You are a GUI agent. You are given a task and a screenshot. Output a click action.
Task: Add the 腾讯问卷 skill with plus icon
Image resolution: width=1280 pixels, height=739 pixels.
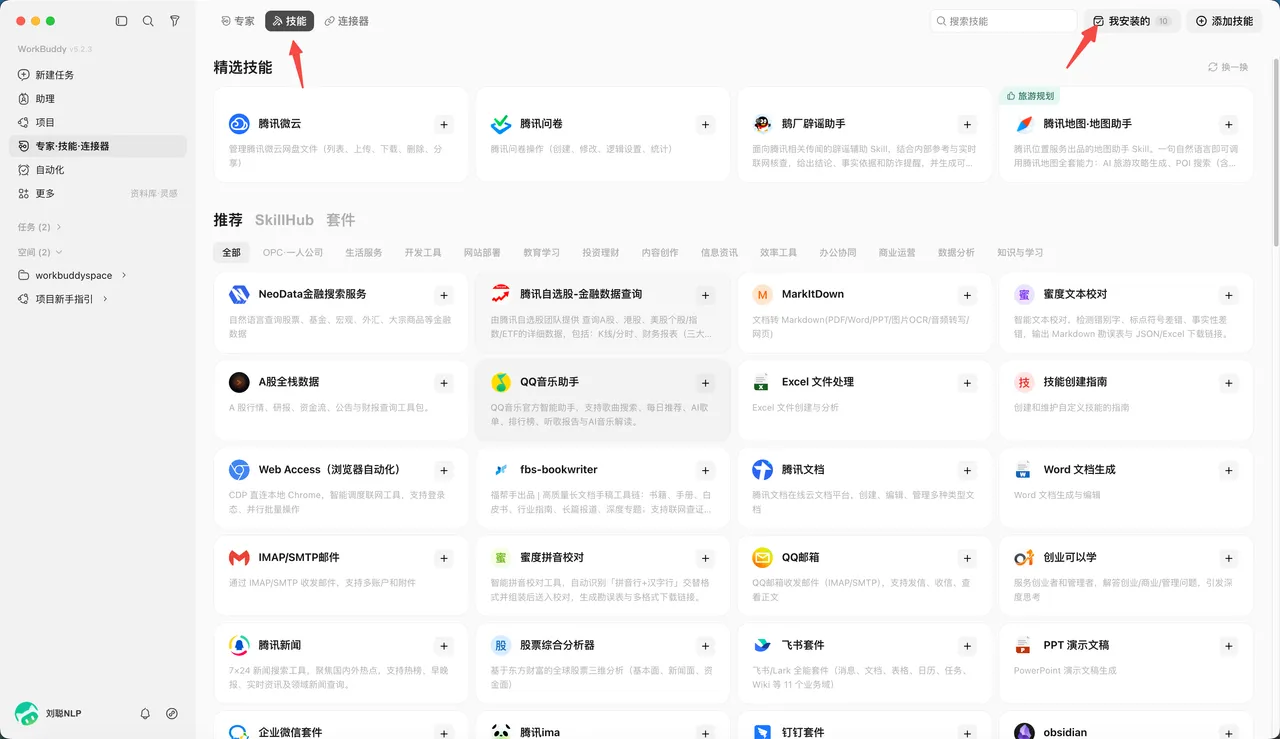click(706, 125)
